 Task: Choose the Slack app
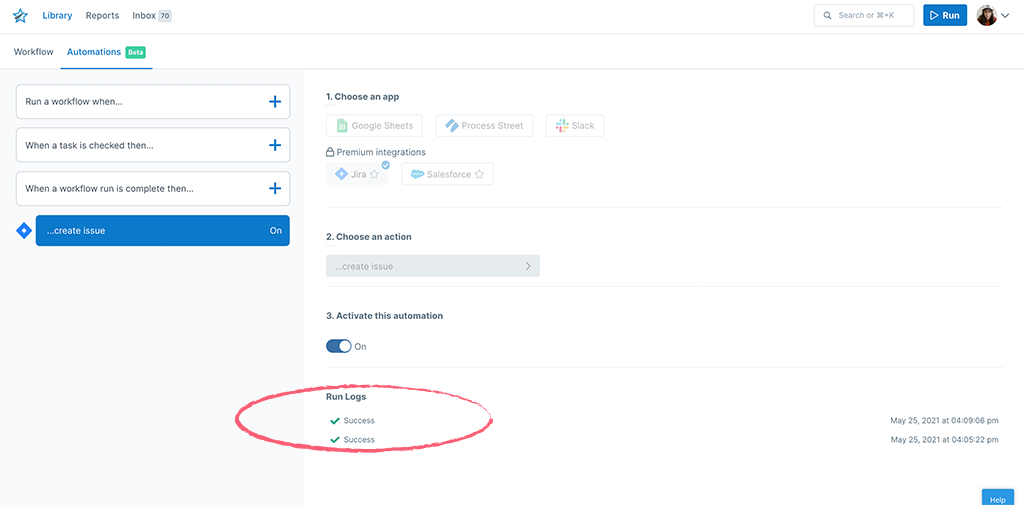[575, 125]
